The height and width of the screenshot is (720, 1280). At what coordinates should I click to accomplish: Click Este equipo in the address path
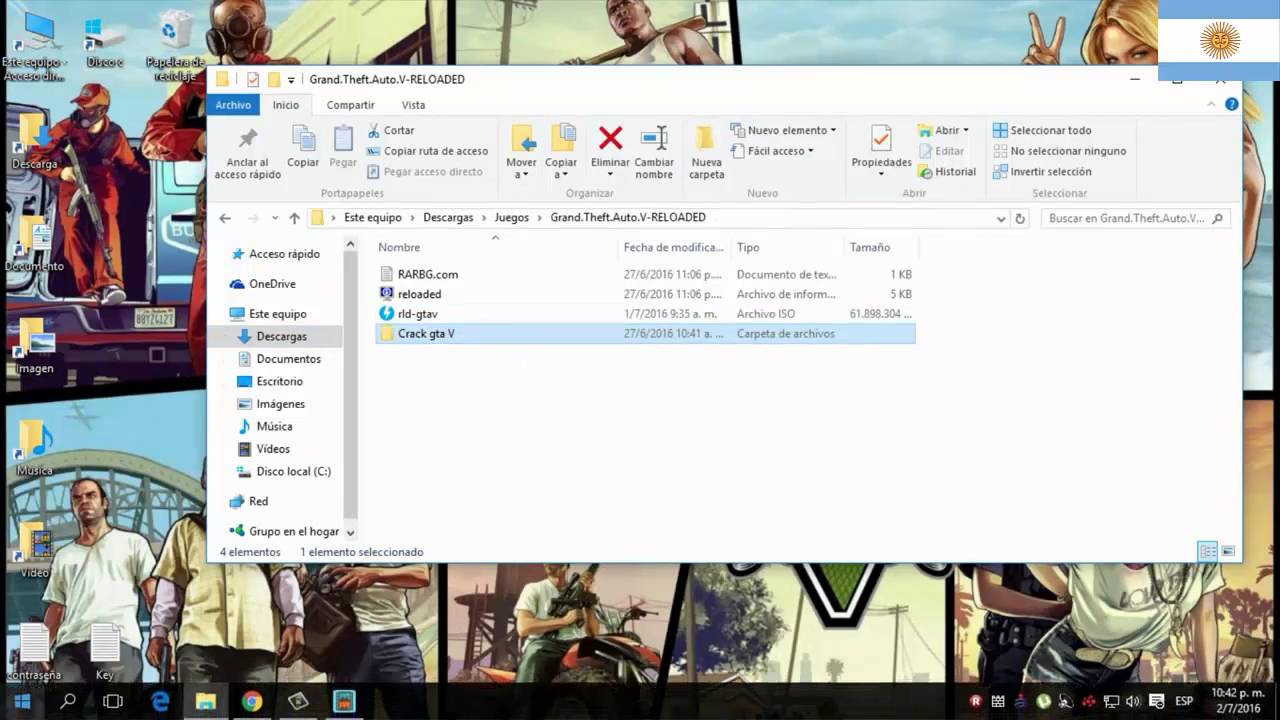tap(373, 218)
